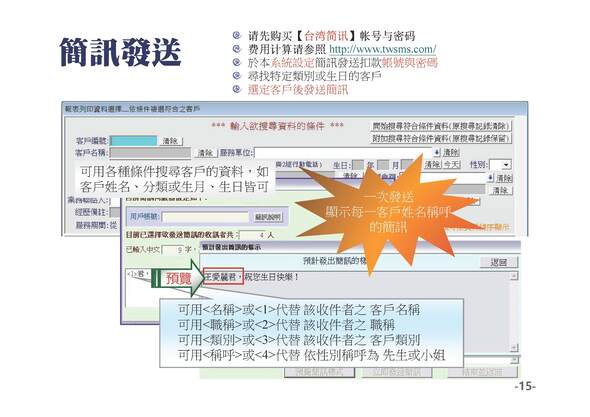
Task: Click 清除 right of 服務單位 dropdown
Action: coord(451,152)
